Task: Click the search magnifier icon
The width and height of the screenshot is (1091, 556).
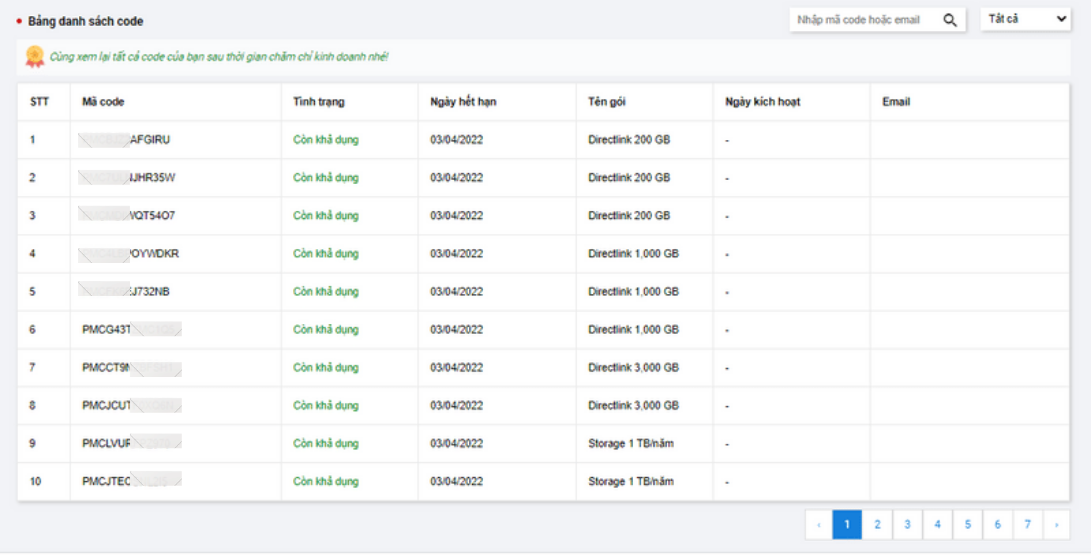Action: click(950, 20)
